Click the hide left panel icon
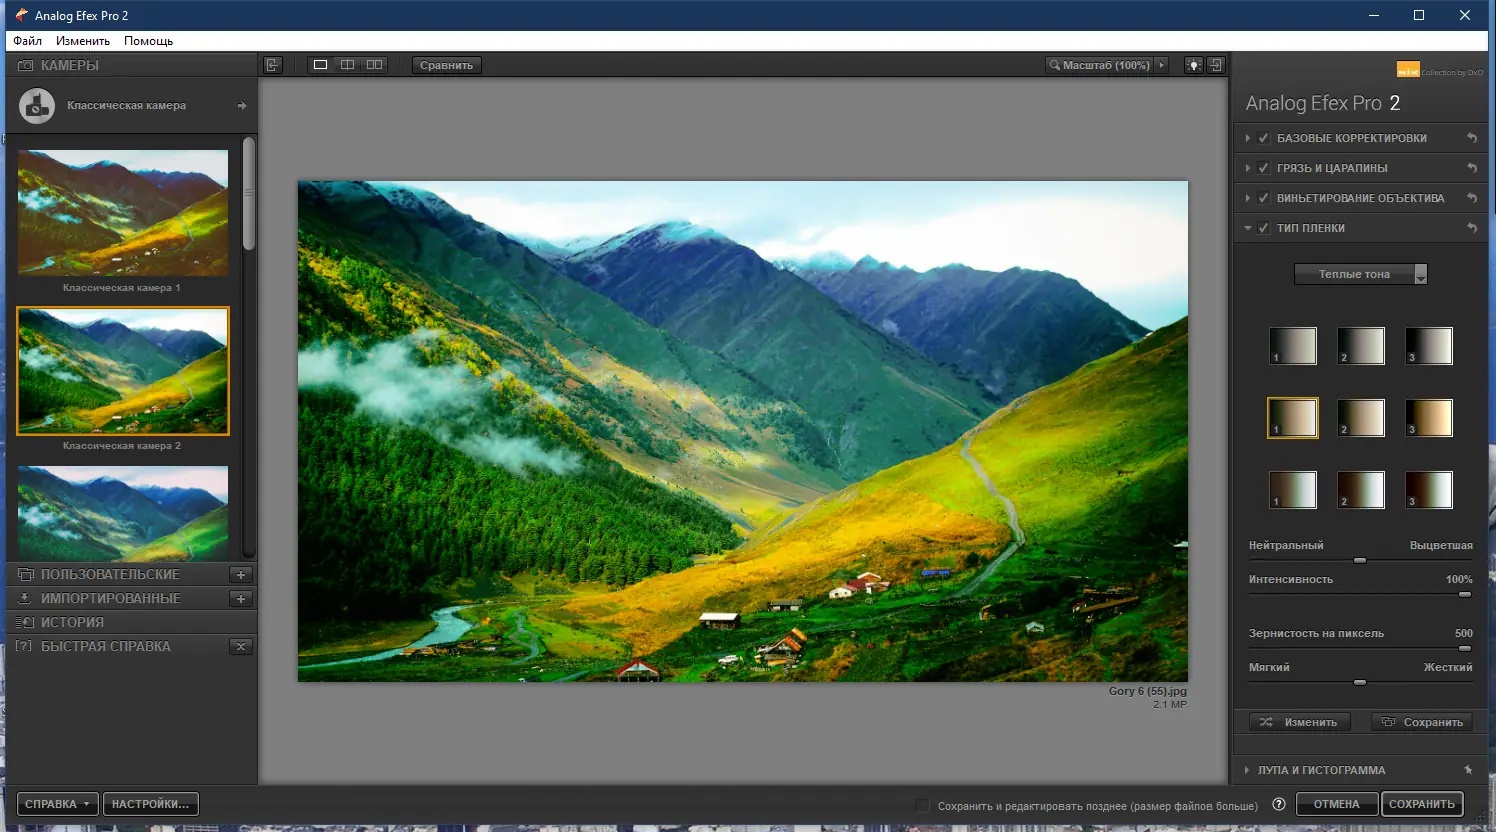The width and height of the screenshot is (1496, 832). tap(272, 65)
